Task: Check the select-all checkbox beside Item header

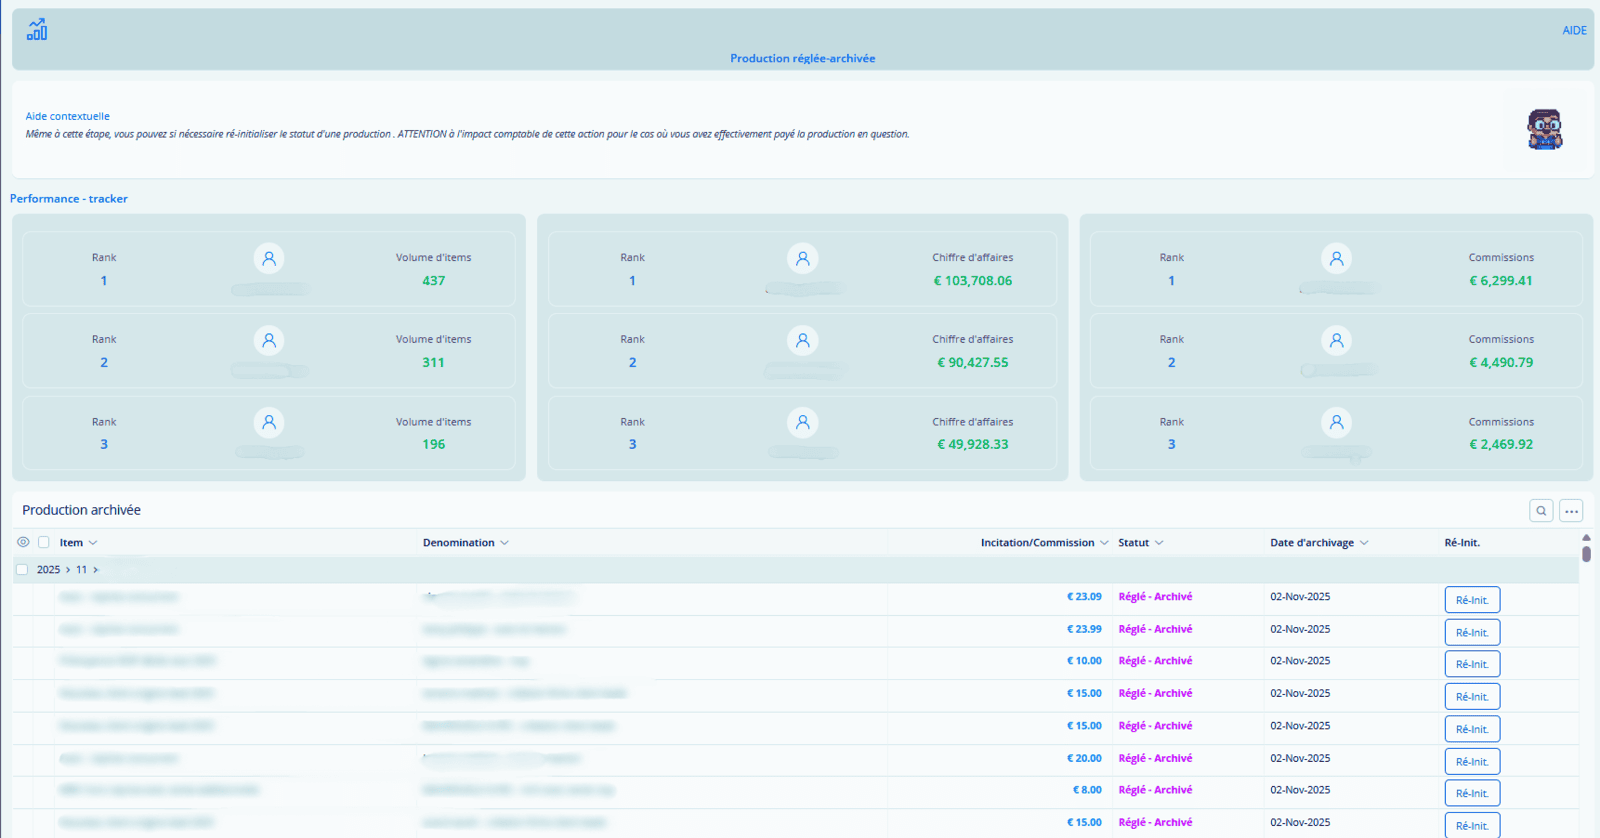Action: coord(44,542)
